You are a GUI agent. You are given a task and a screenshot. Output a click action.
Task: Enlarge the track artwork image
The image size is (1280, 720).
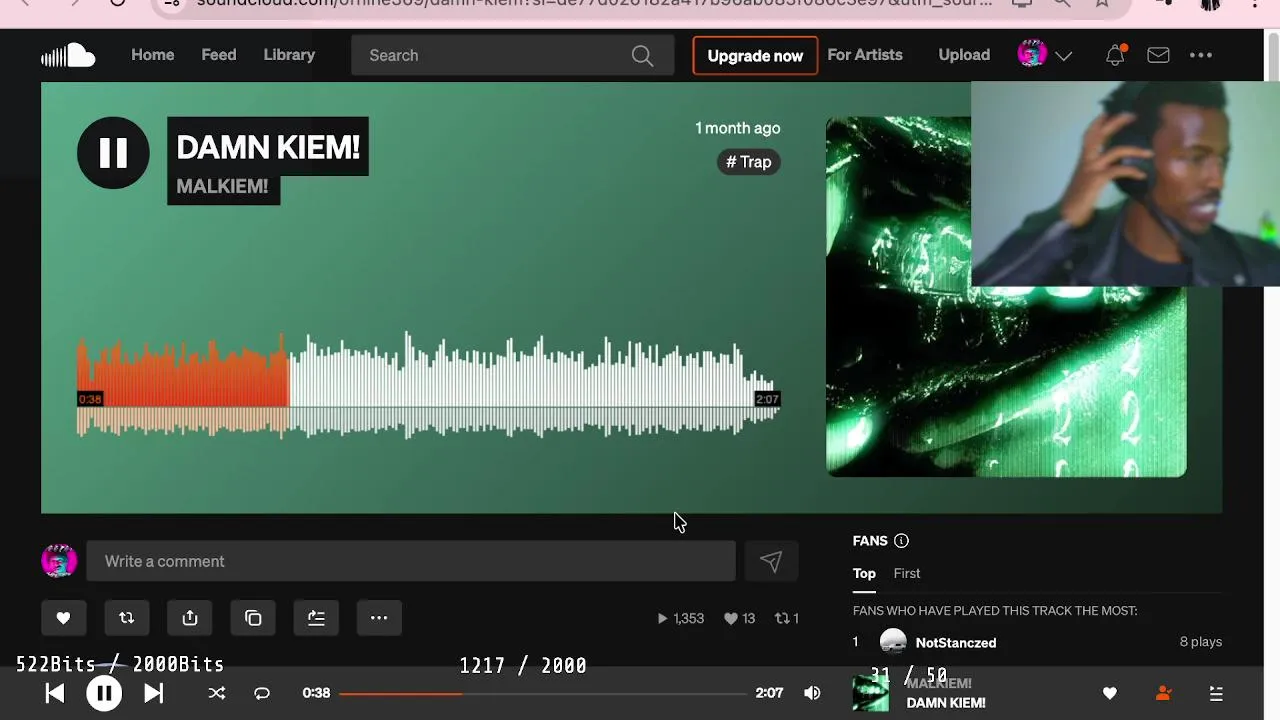pyautogui.click(x=1006, y=296)
